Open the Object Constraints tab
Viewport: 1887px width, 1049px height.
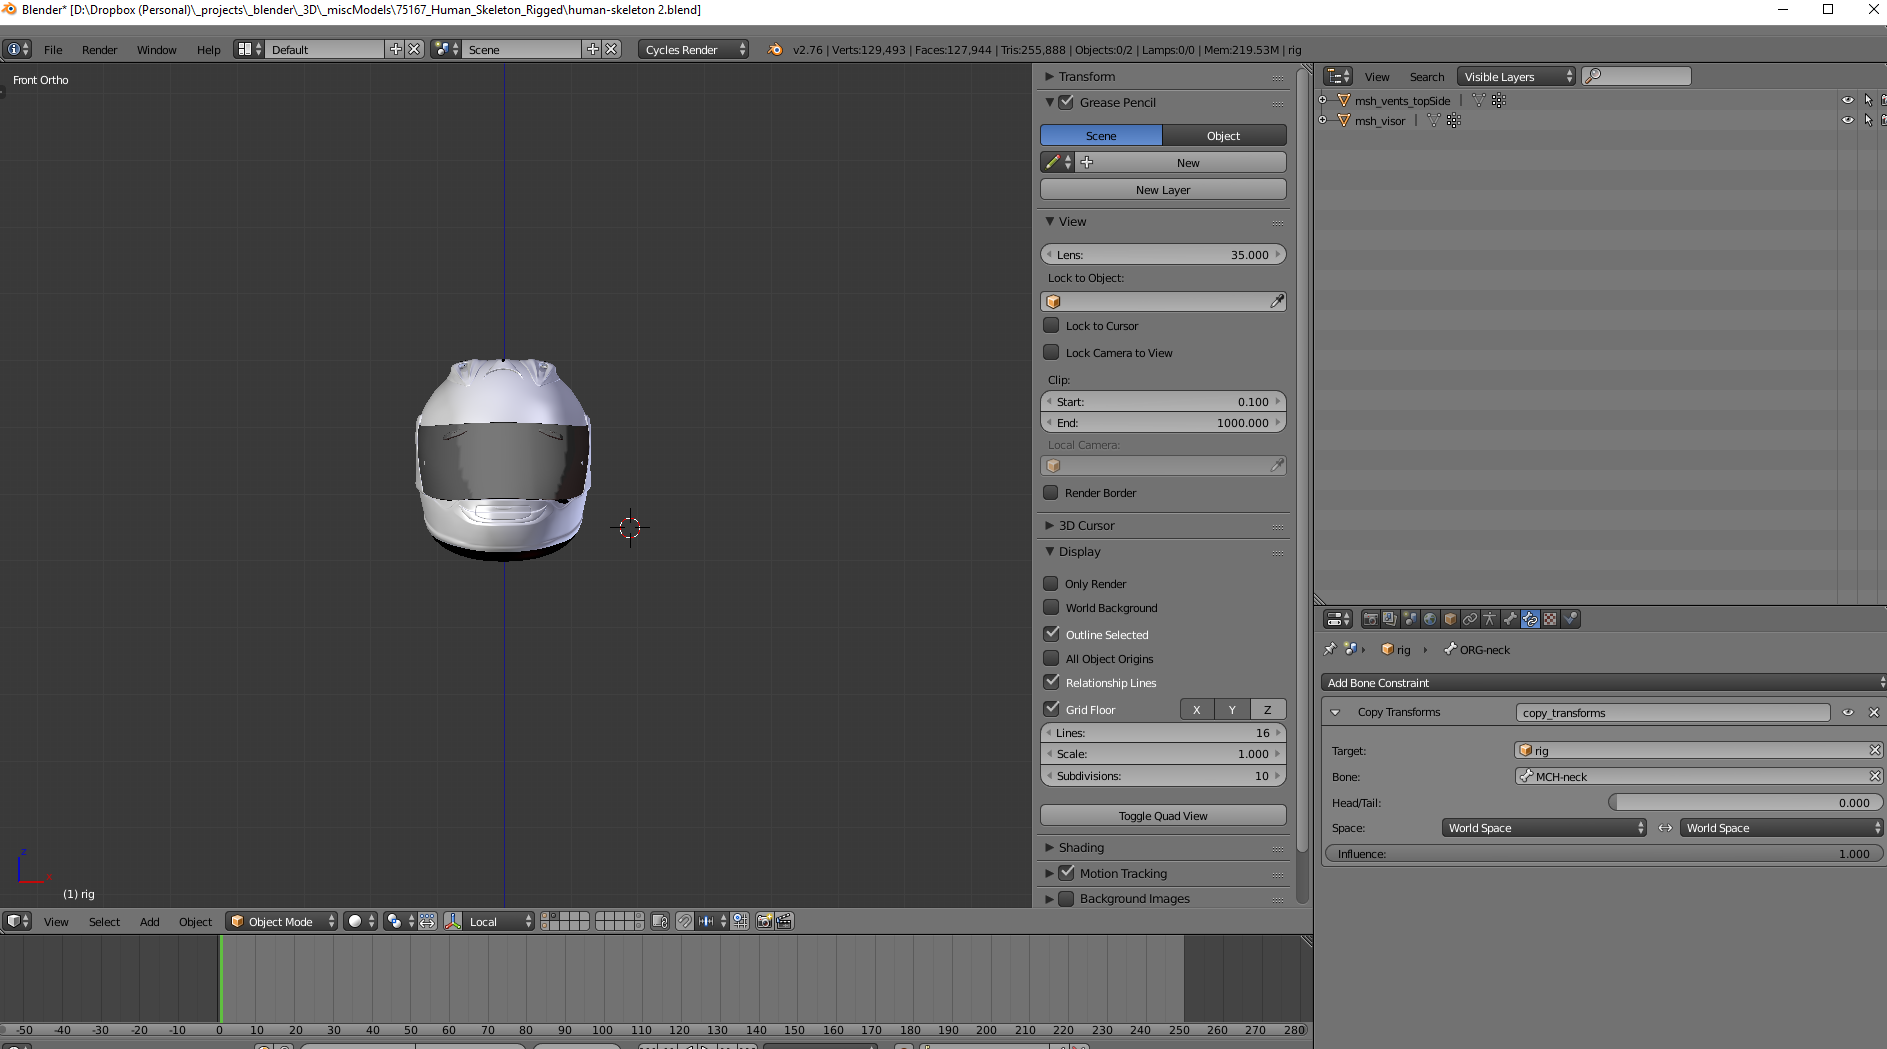1470,619
